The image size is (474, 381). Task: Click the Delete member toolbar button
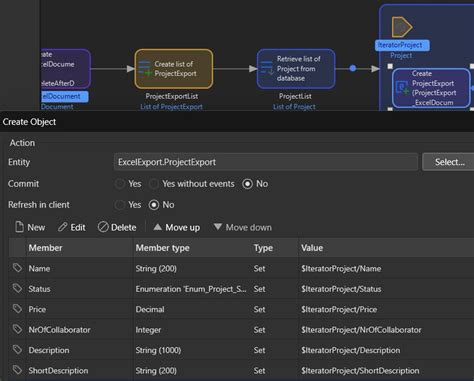[117, 227]
